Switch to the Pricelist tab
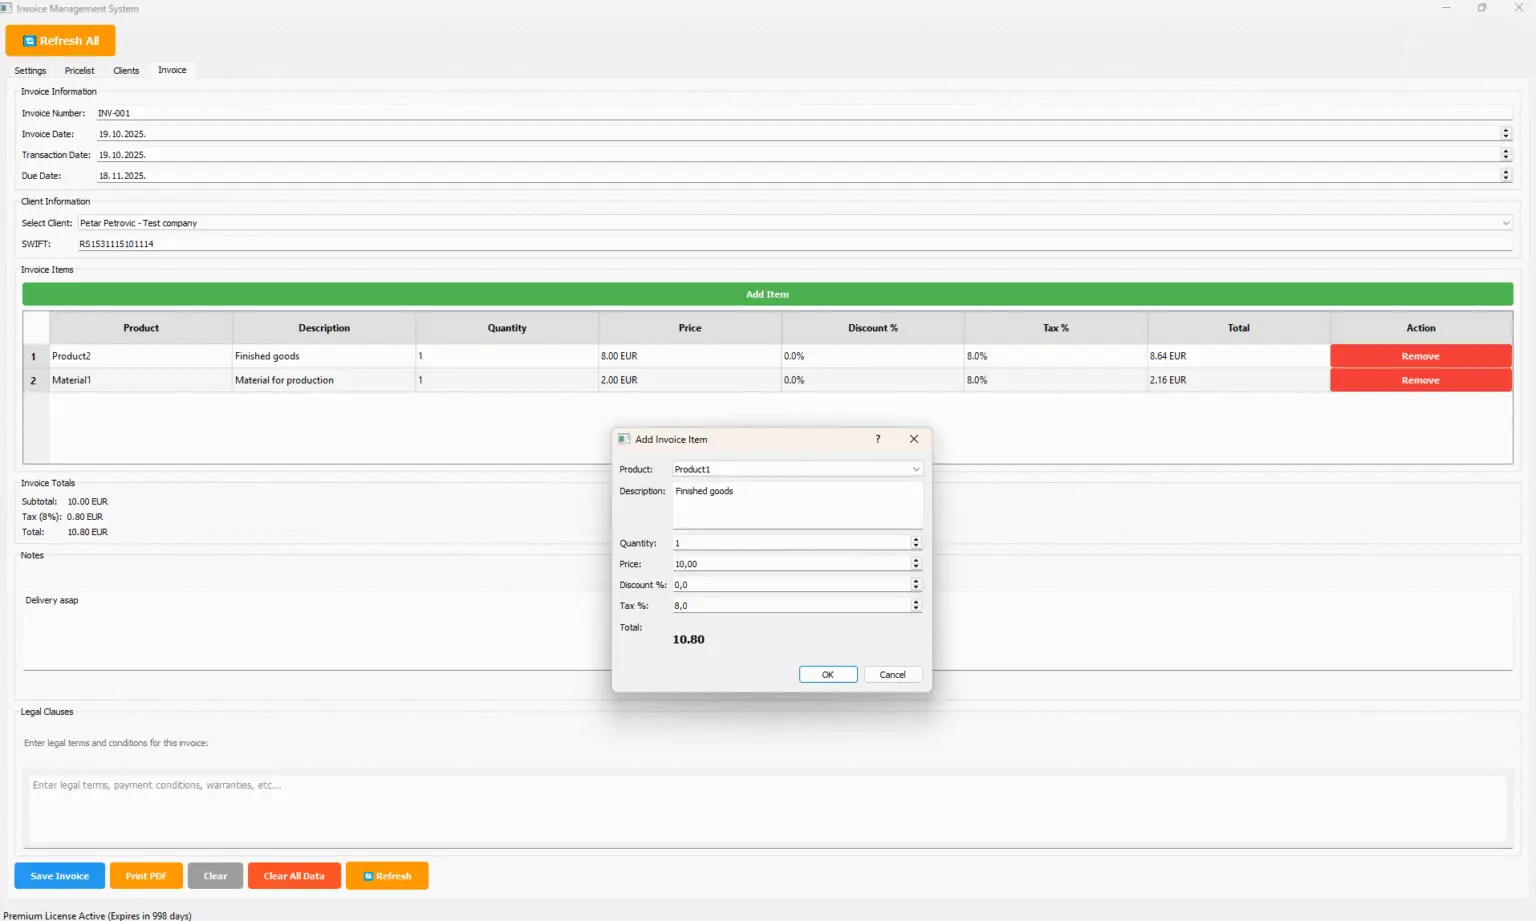1536x921 pixels. click(x=79, y=71)
